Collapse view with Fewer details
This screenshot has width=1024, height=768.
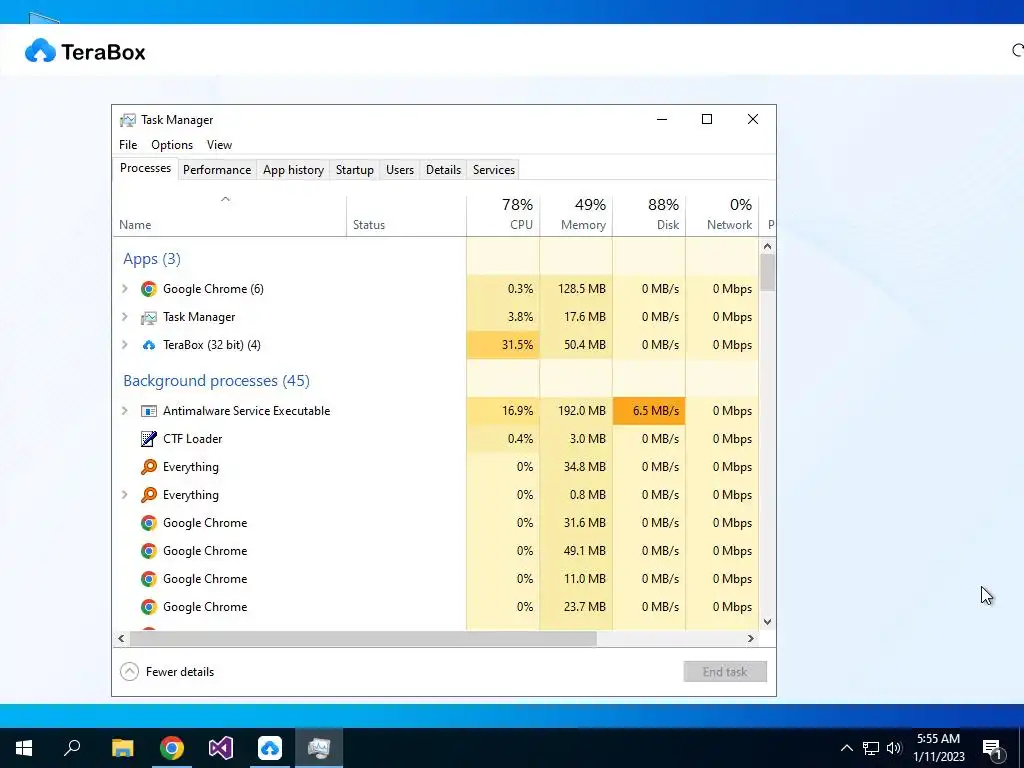[x=167, y=672]
